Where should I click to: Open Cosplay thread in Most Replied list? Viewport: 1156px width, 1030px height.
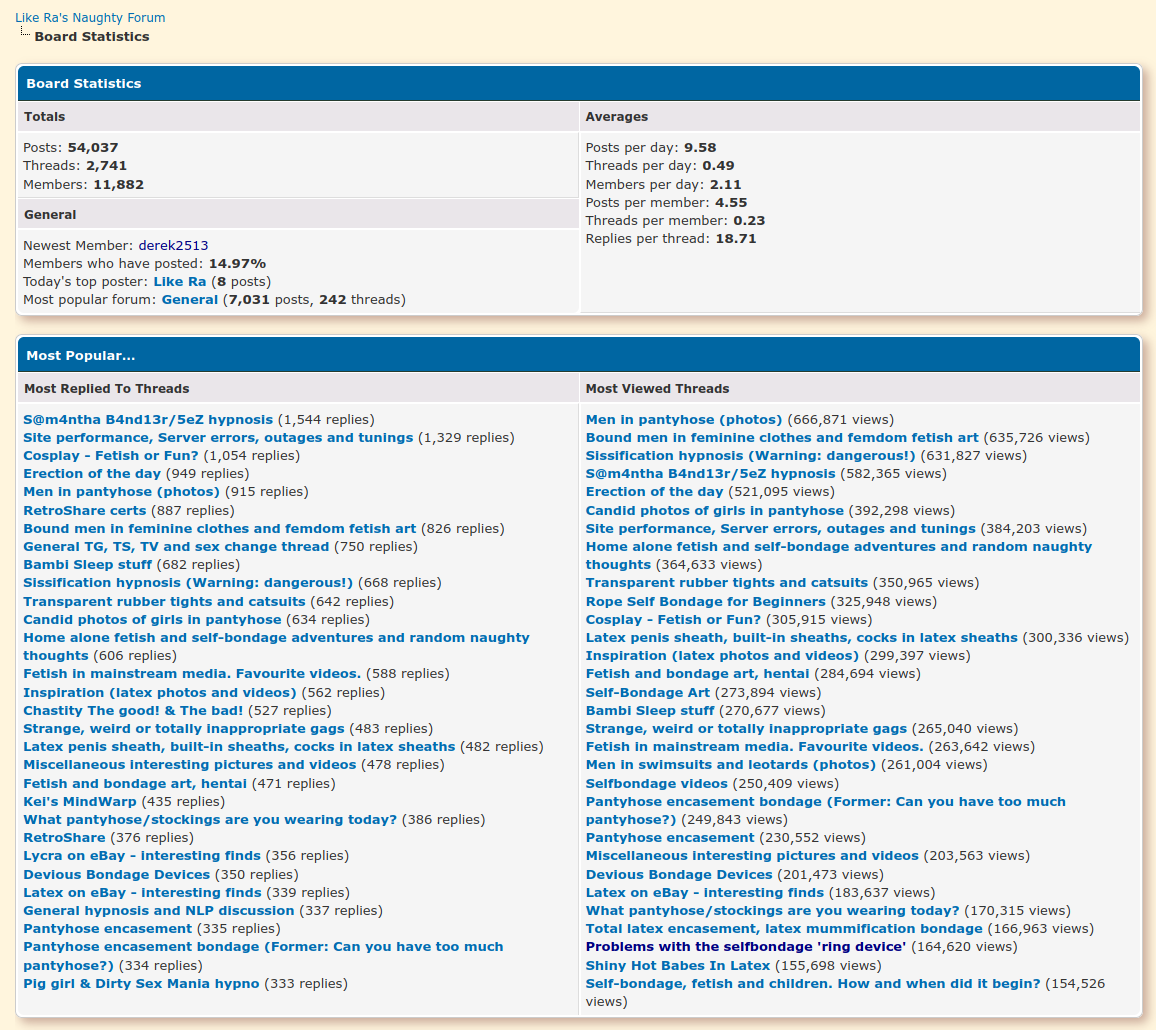tap(110, 456)
